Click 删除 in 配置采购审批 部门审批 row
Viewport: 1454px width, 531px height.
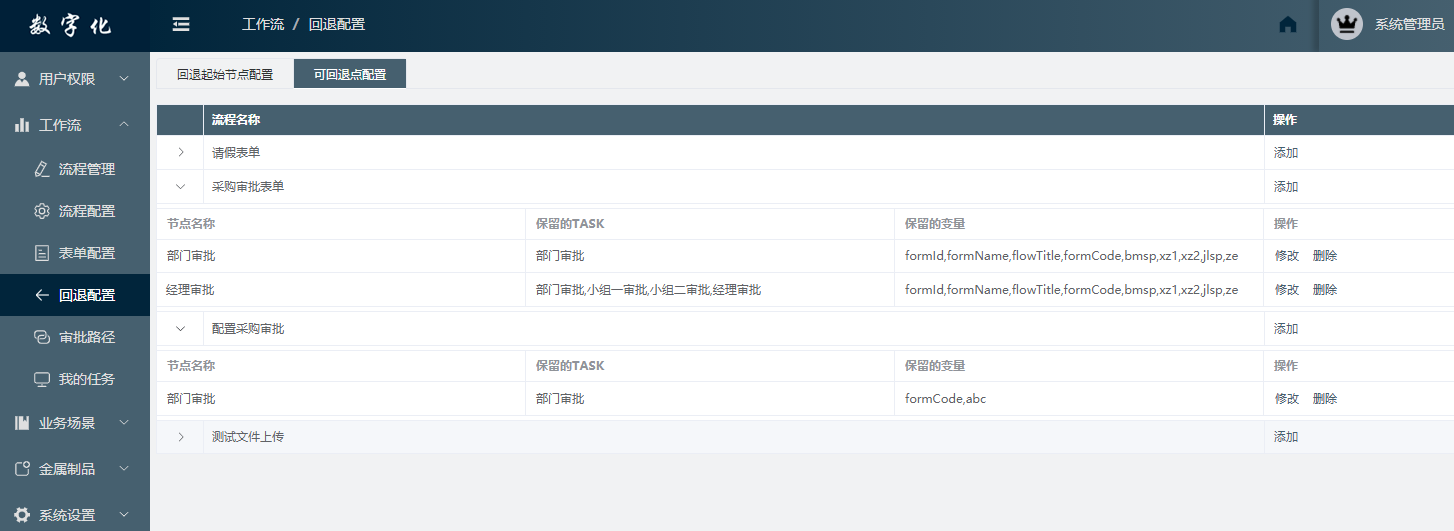1325,399
